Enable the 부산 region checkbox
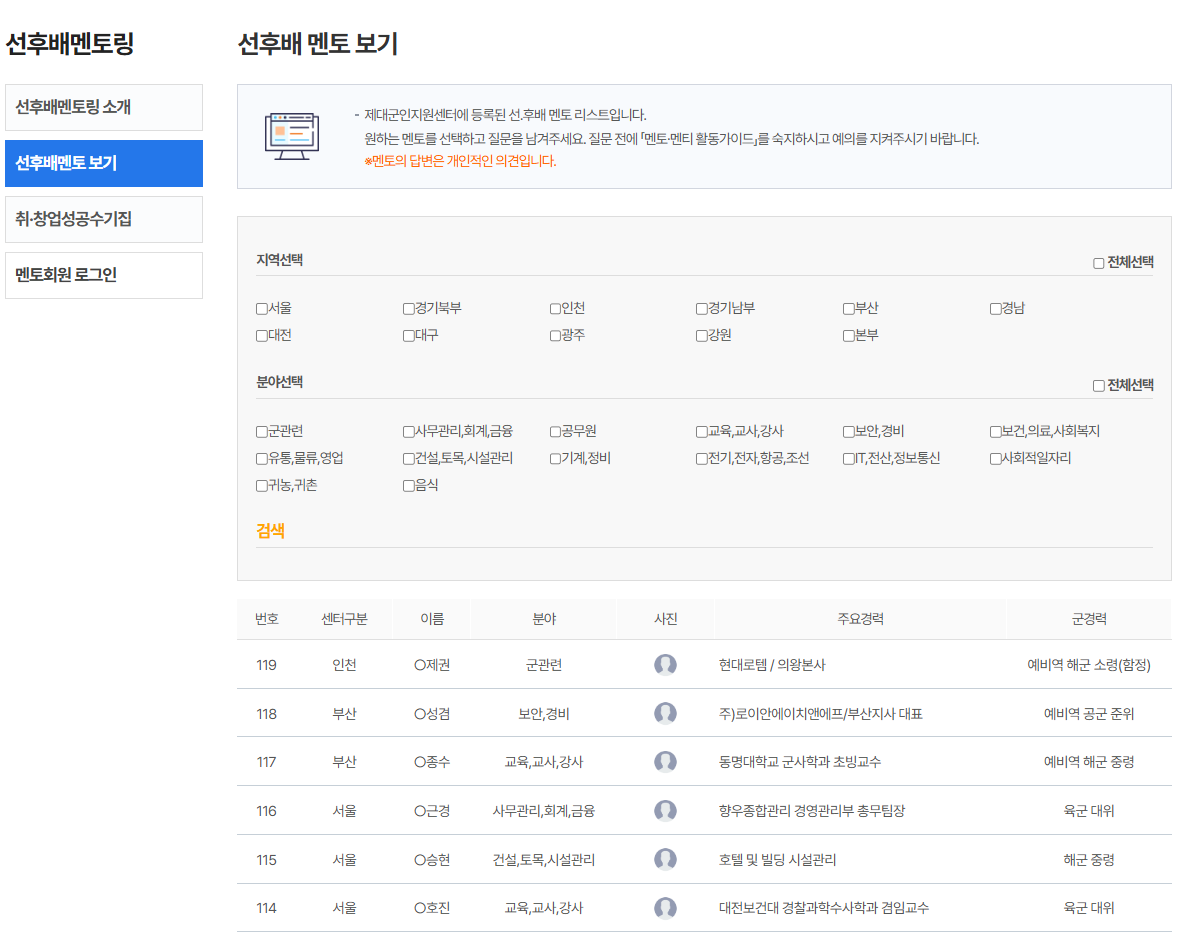The width and height of the screenshot is (1188, 932). pyautogui.click(x=849, y=308)
